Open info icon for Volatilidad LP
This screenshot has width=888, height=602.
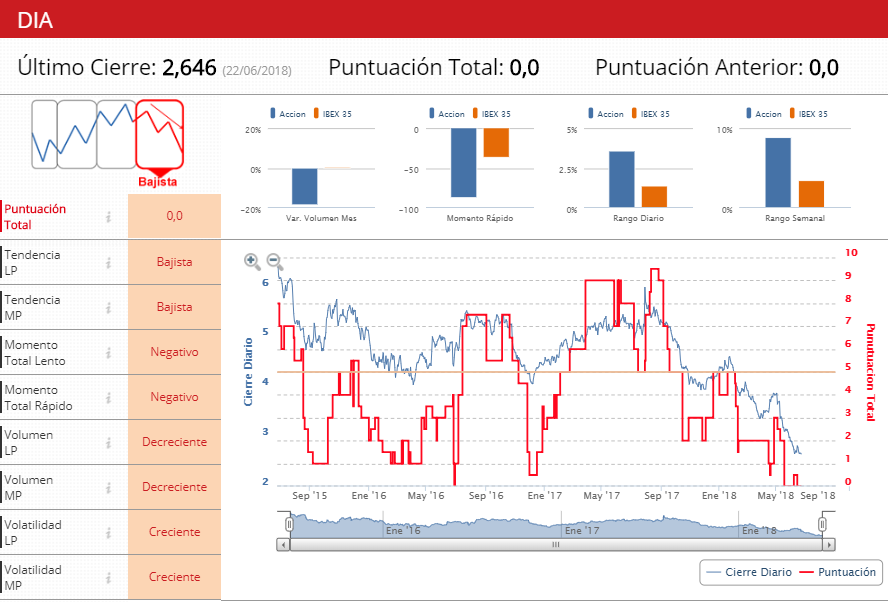pyautogui.click(x=108, y=532)
